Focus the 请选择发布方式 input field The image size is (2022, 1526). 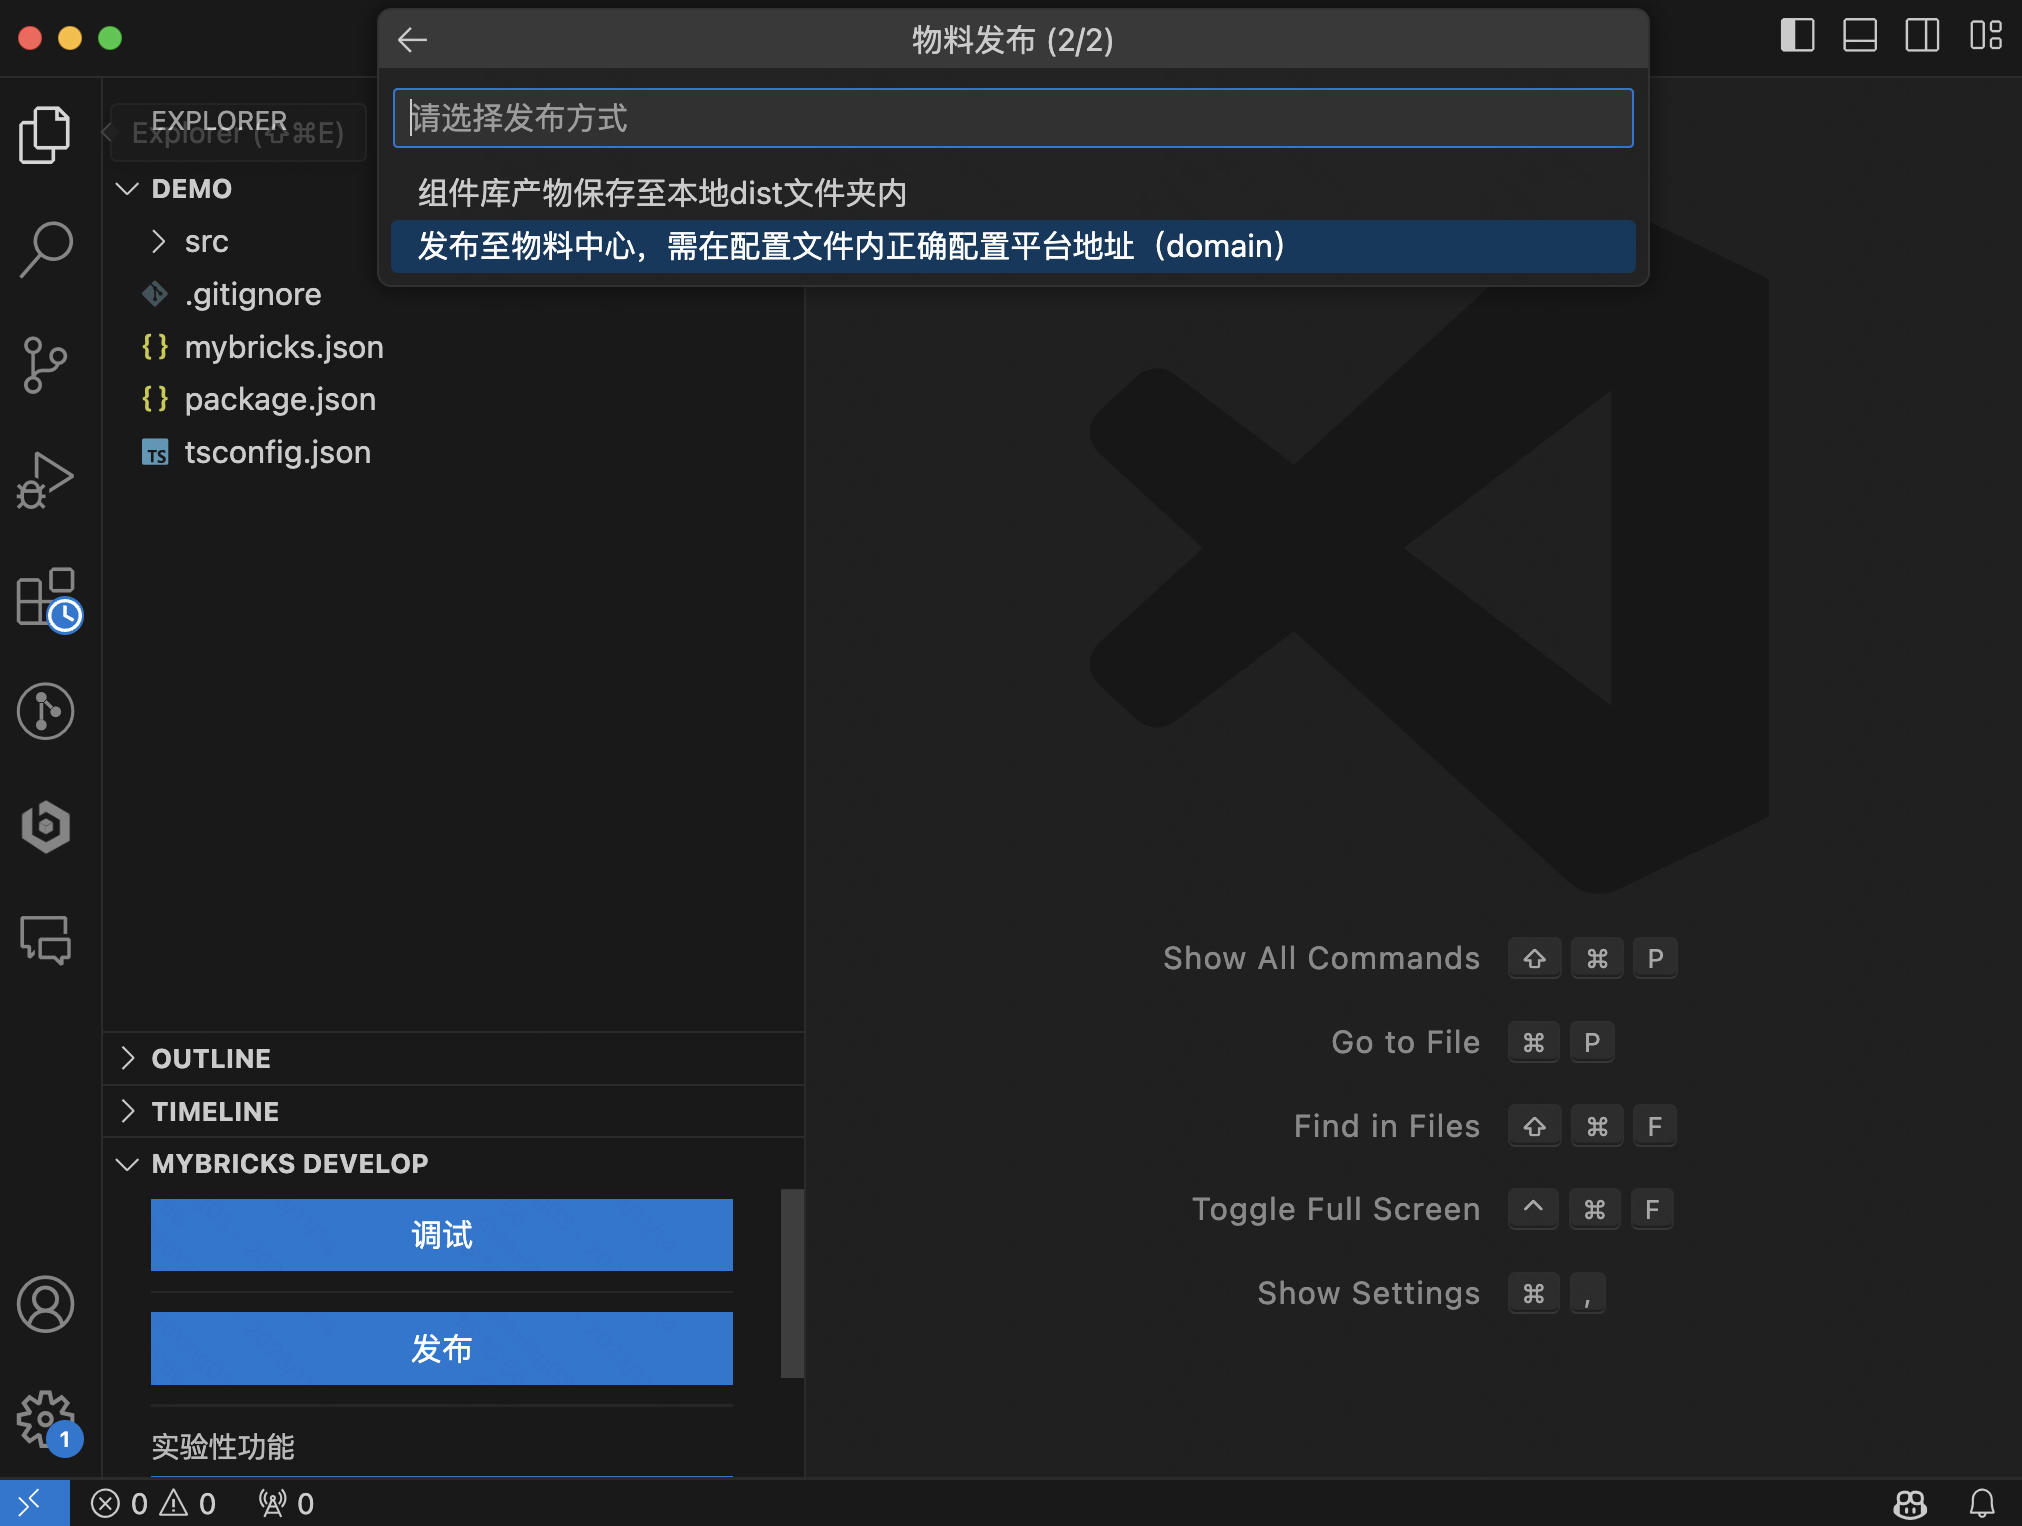point(1013,118)
